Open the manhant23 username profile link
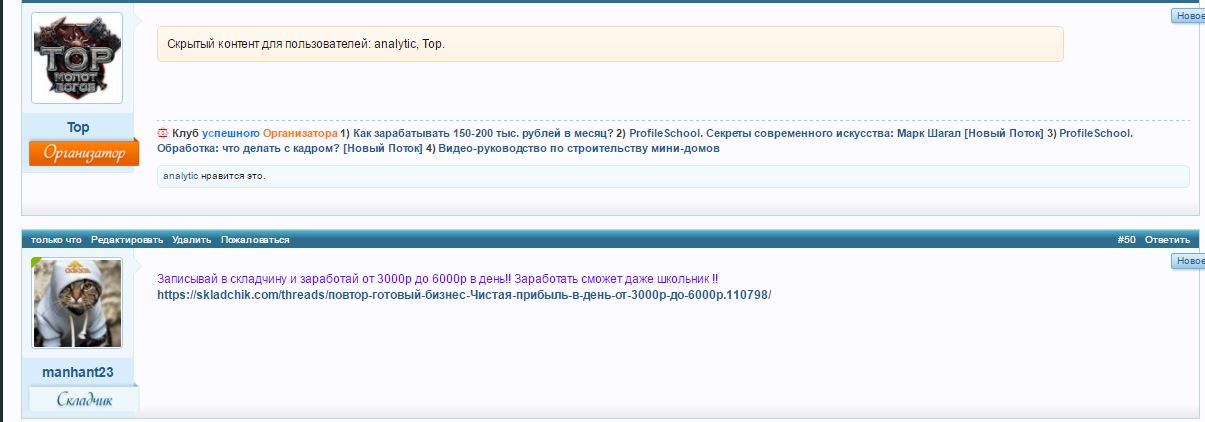1205x422 pixels. (x=77, y=372)
